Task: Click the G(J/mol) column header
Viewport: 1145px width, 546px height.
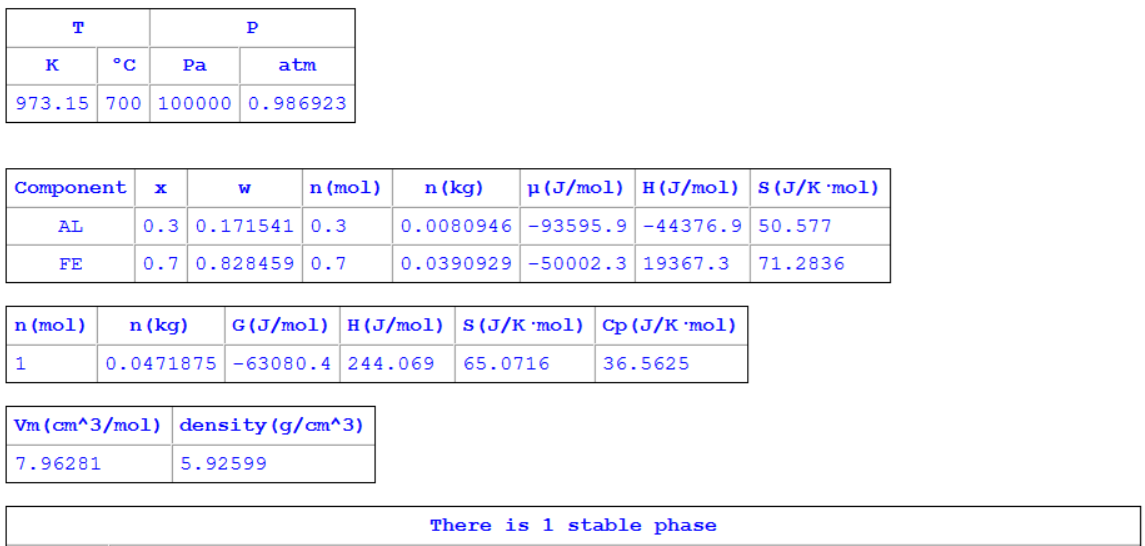Action: coord(281,325)
